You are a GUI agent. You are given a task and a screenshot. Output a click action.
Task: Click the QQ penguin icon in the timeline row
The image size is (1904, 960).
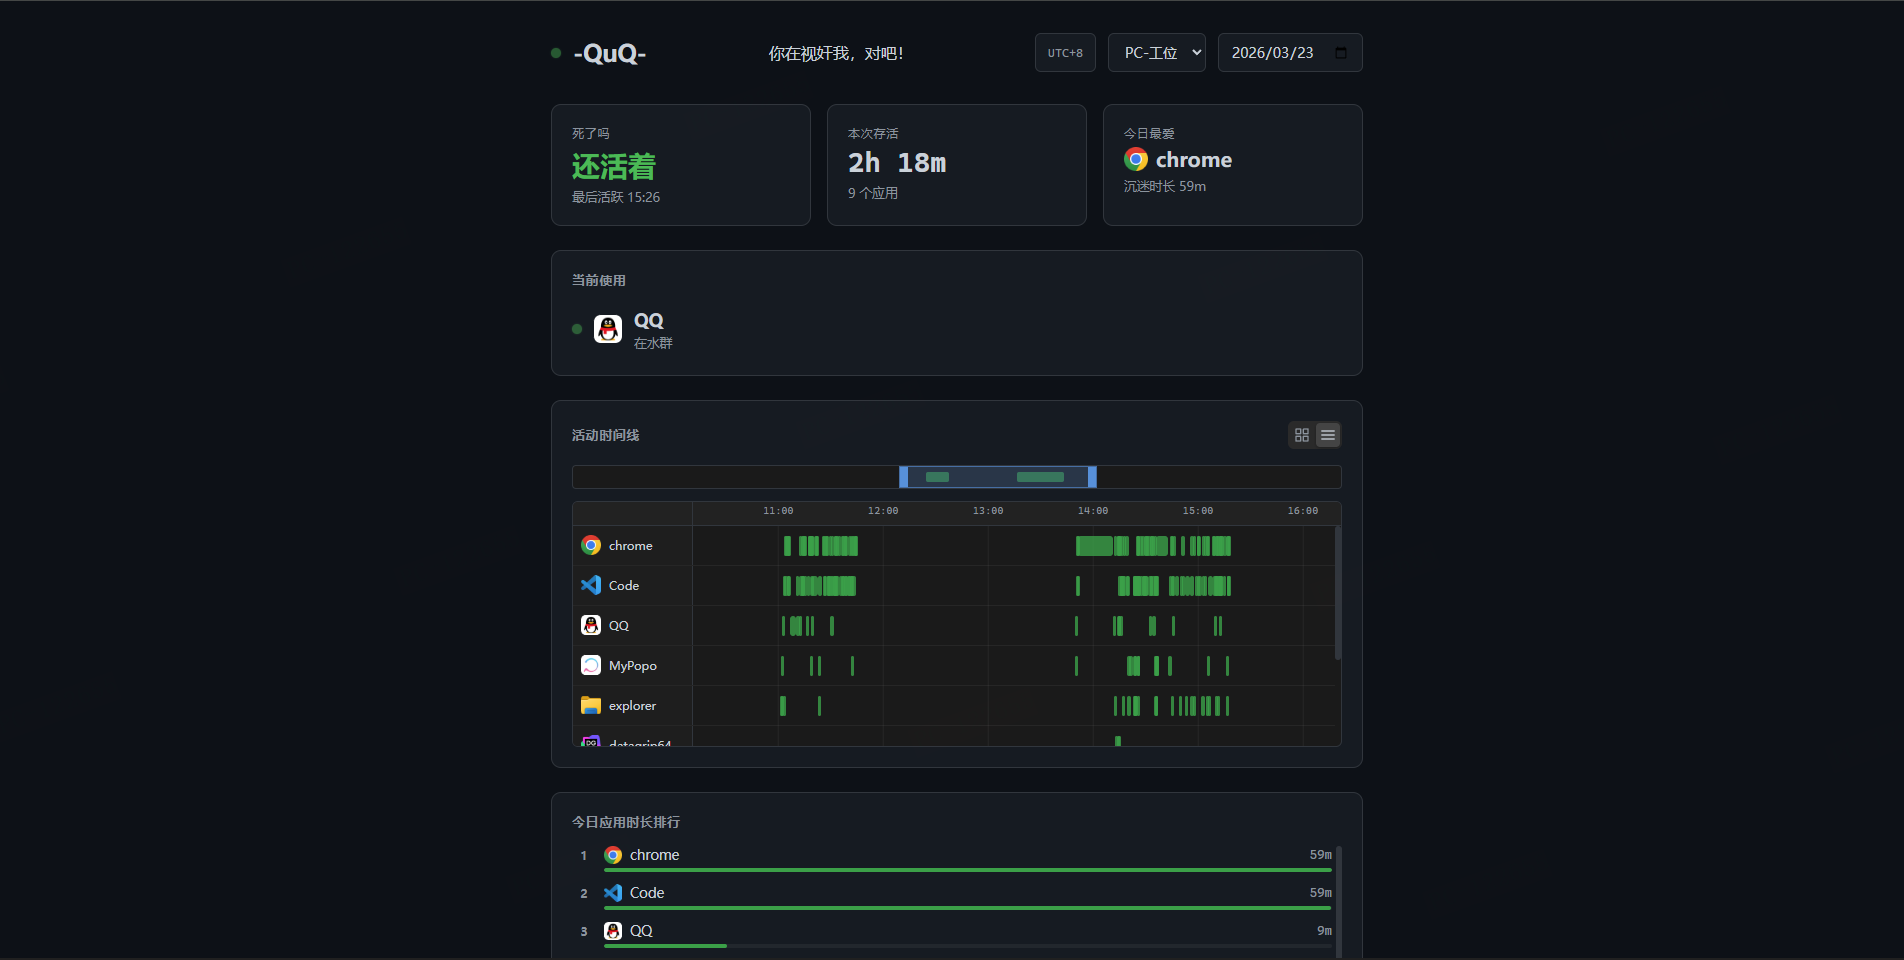coord(591,625)
